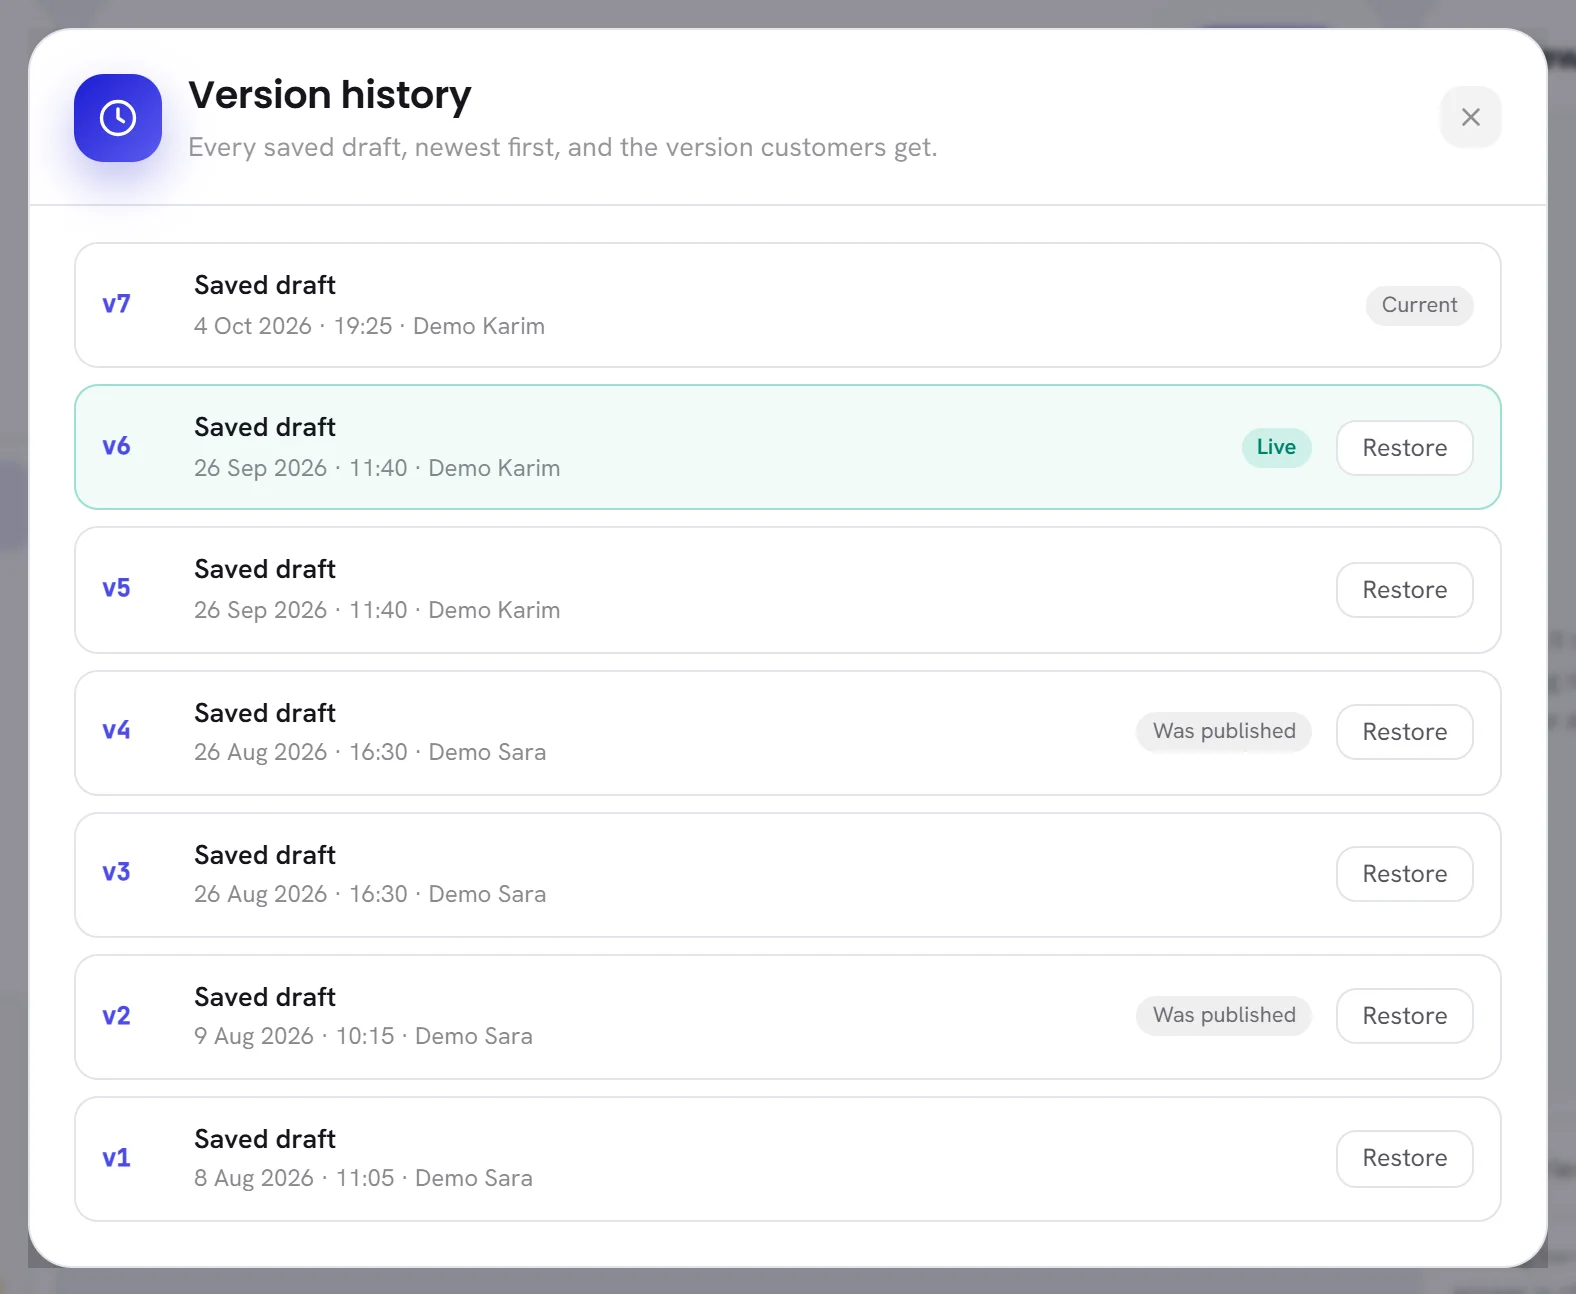
Task: Click the Current badge on v7
Action: (1419, 305)
